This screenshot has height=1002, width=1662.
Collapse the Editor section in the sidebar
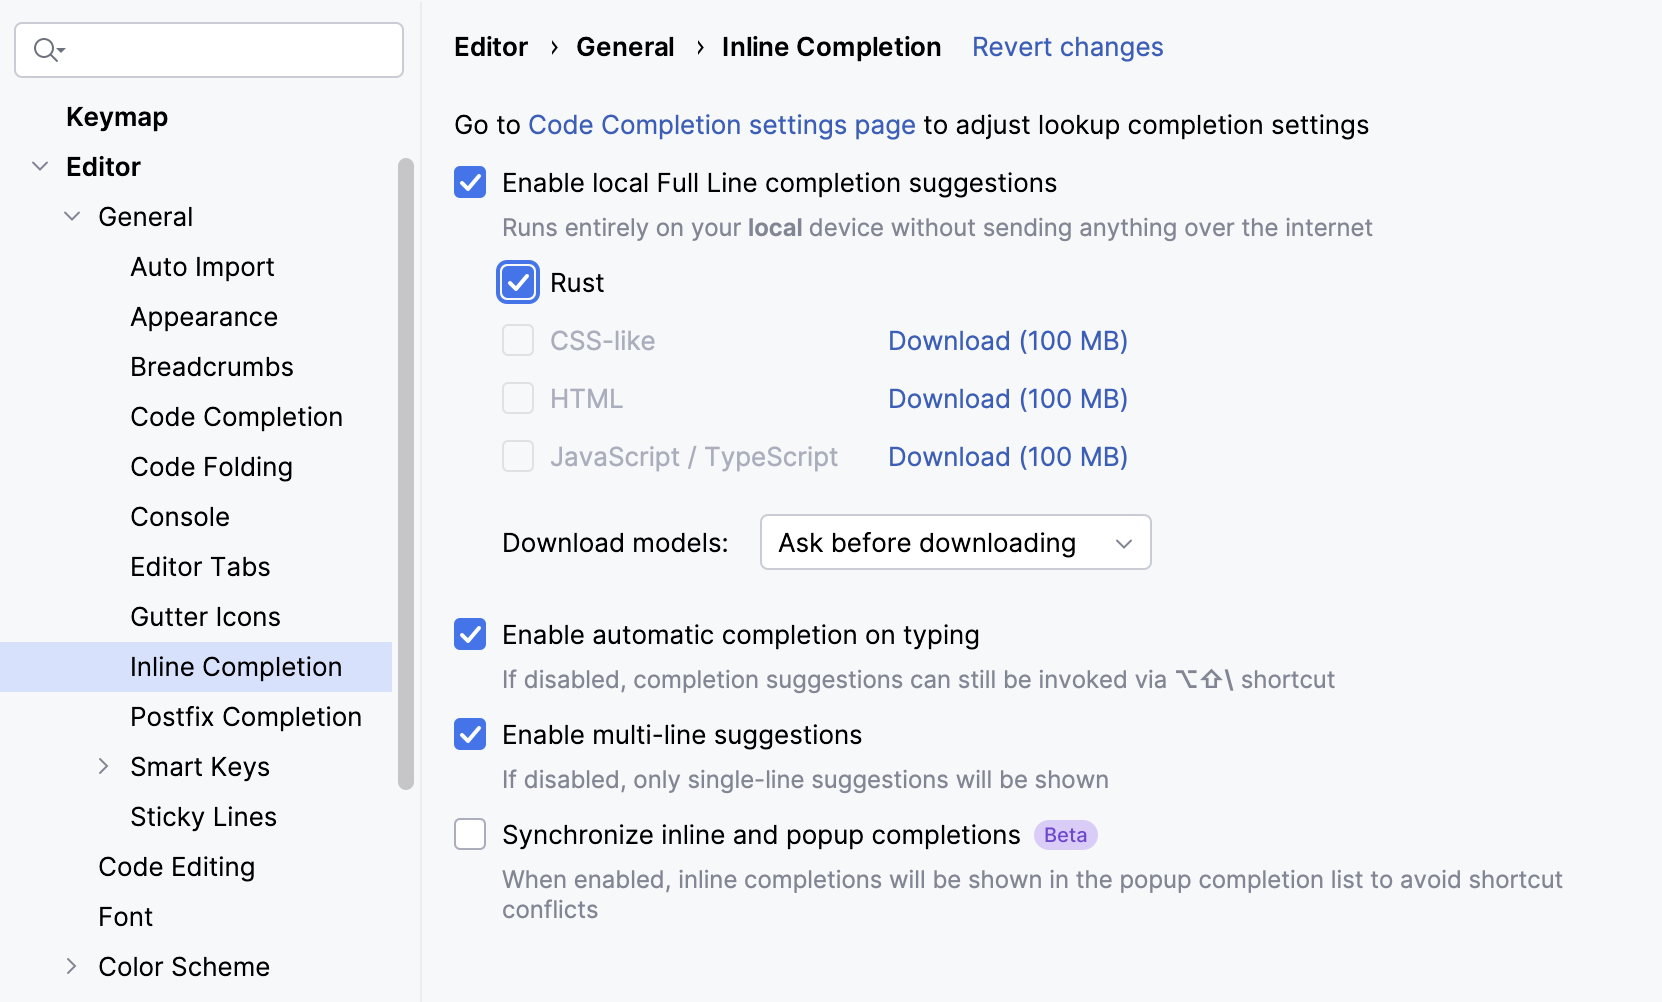click(40, 166)
